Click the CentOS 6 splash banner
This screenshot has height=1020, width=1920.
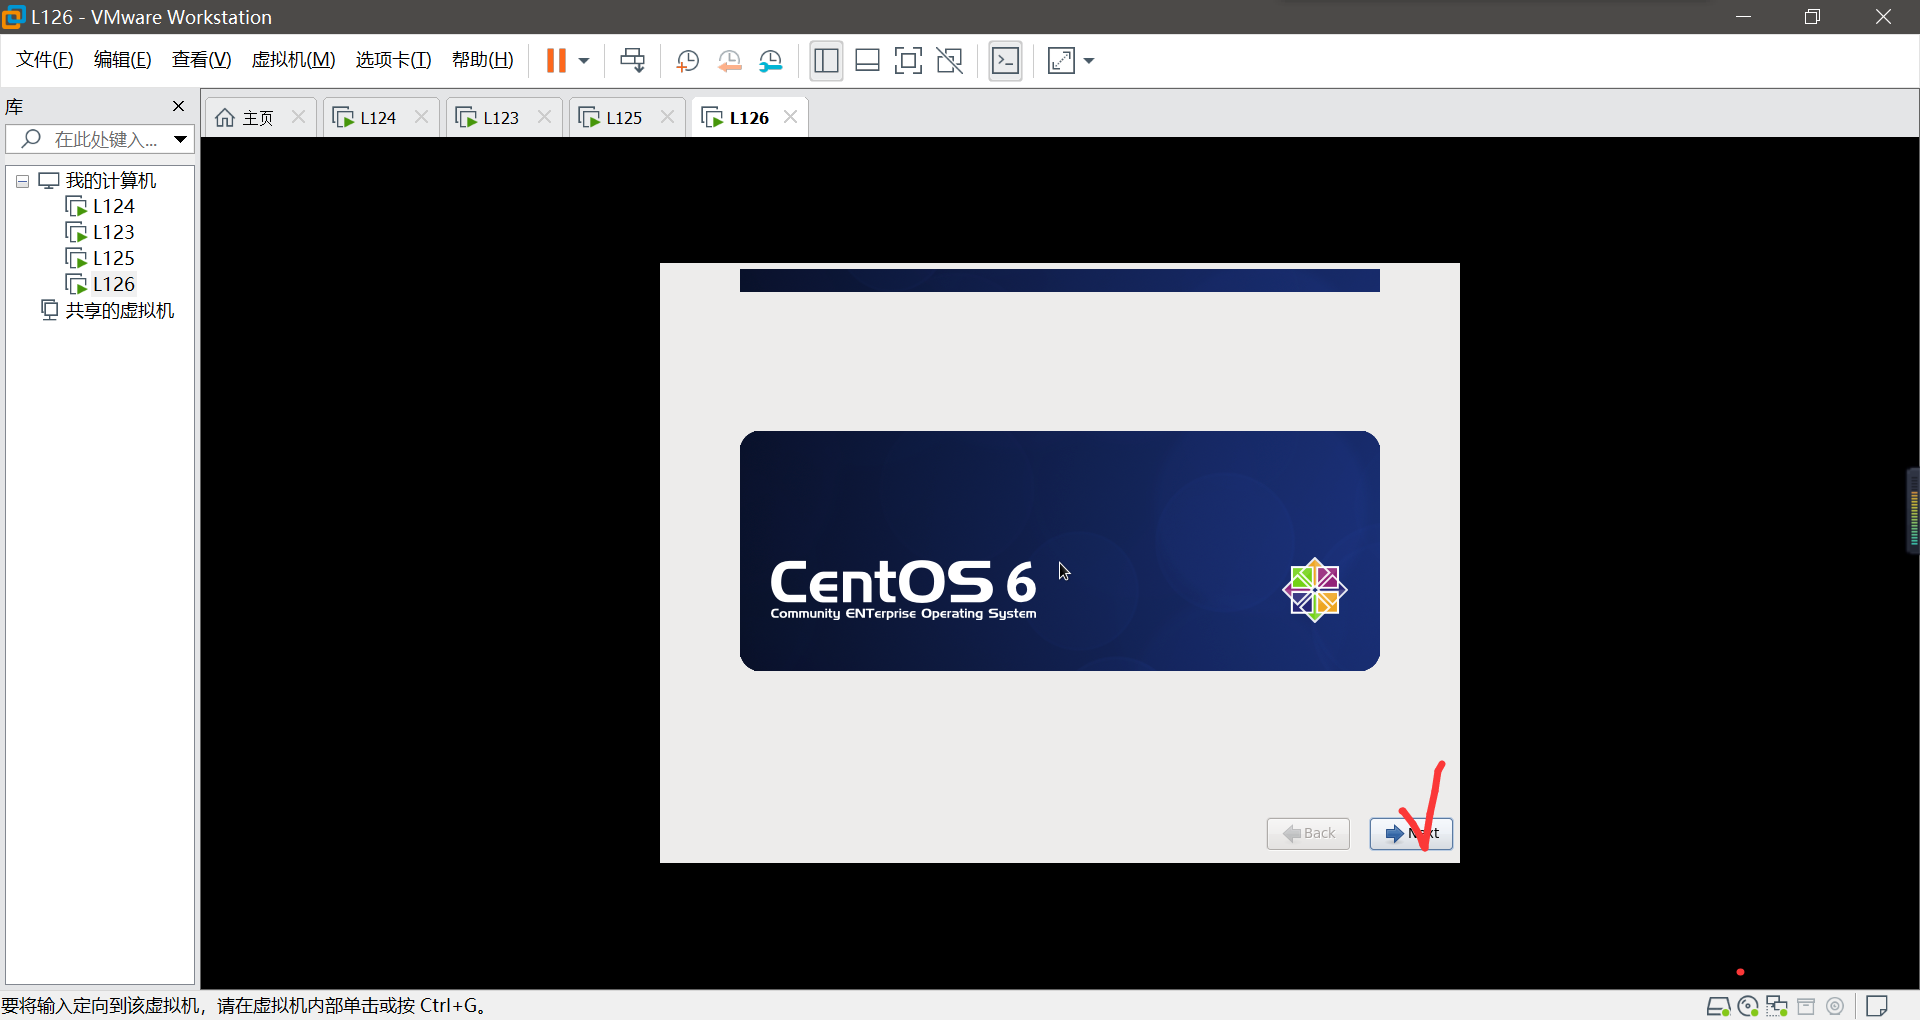[1060, 551]
